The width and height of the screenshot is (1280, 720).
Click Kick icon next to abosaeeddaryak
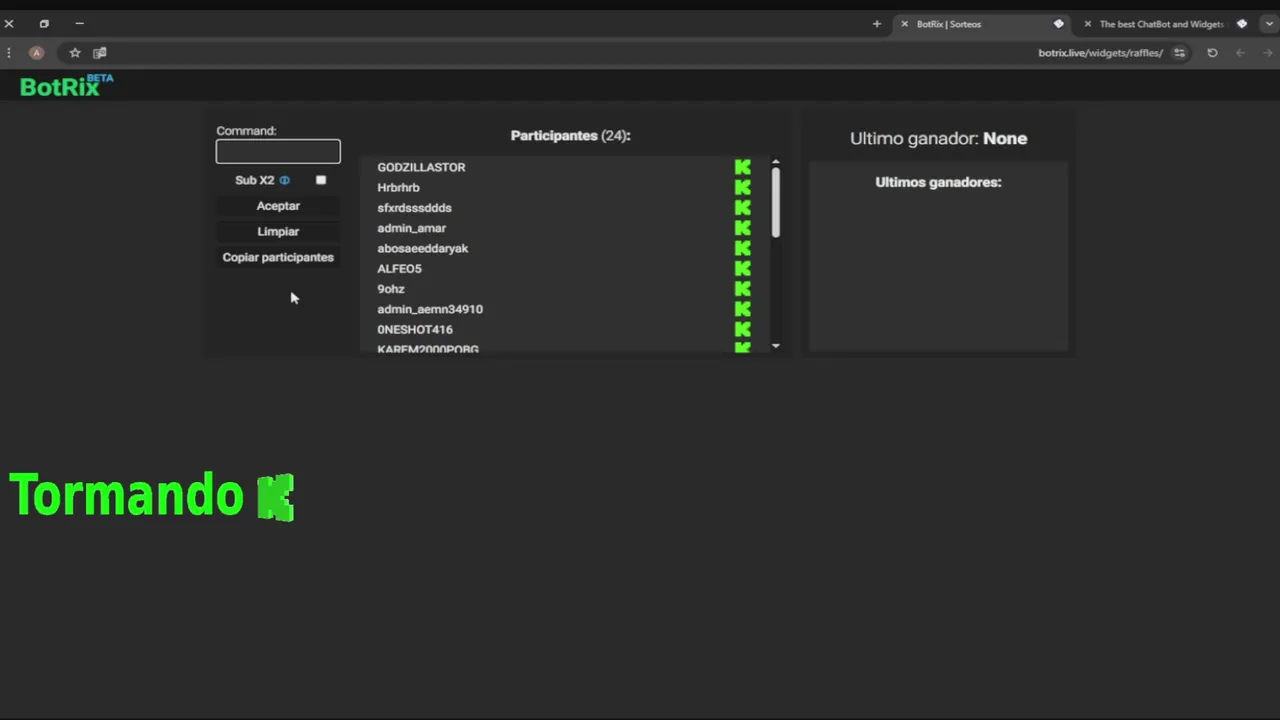pyautogui.click(x=742, y=248)
